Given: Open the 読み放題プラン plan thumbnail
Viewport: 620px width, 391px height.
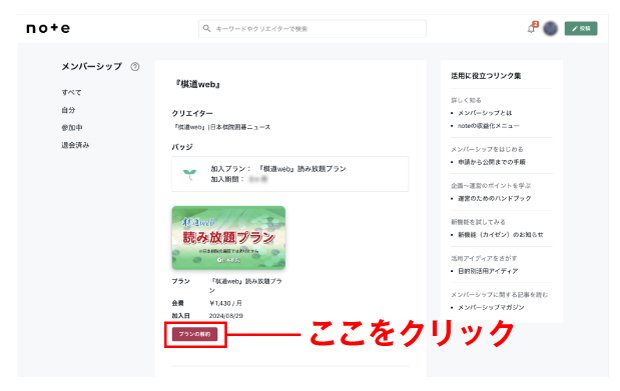Looking at the screenshot, I should [x=229, y=238].
